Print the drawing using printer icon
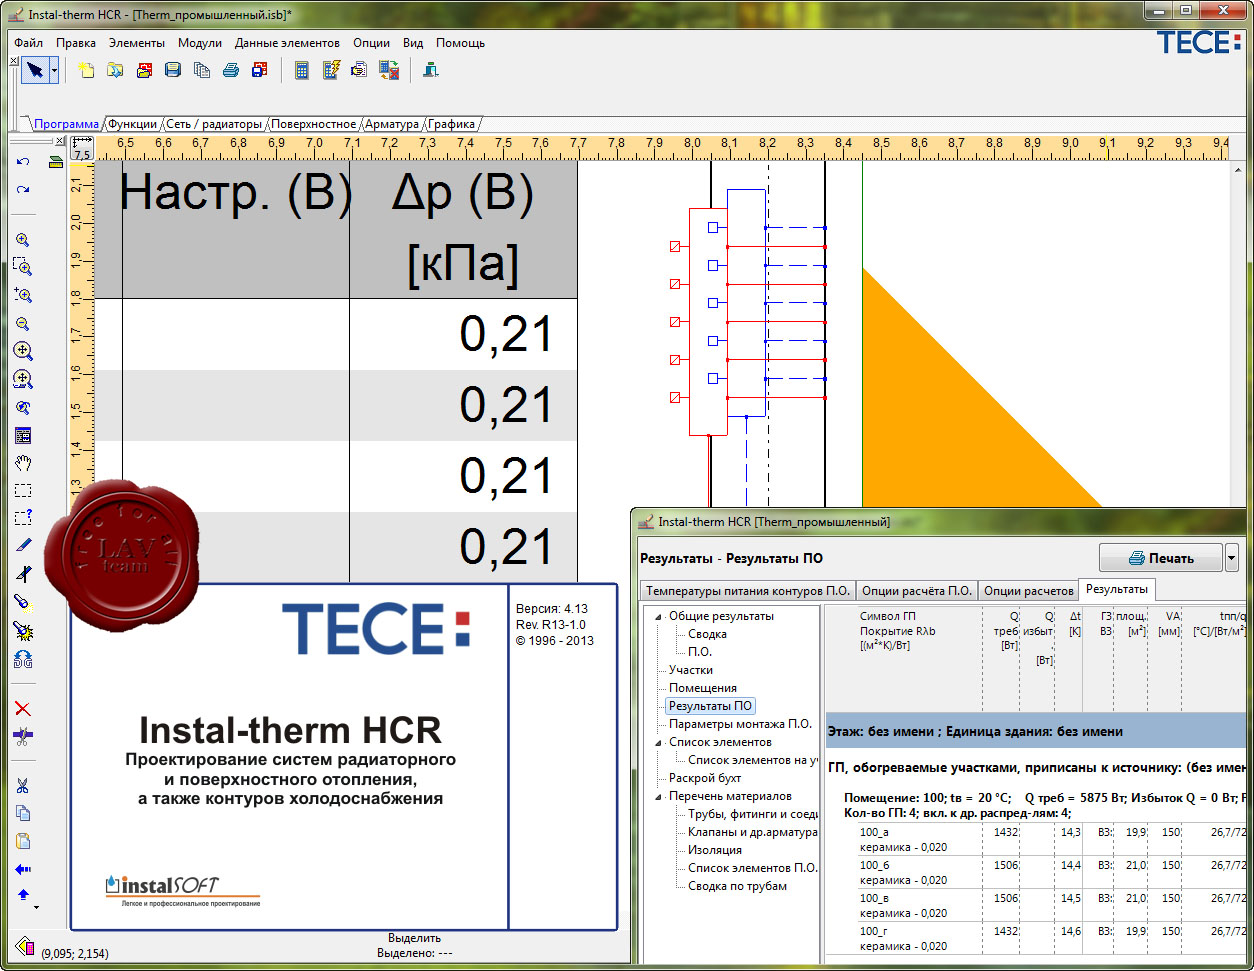 [231, 70]
